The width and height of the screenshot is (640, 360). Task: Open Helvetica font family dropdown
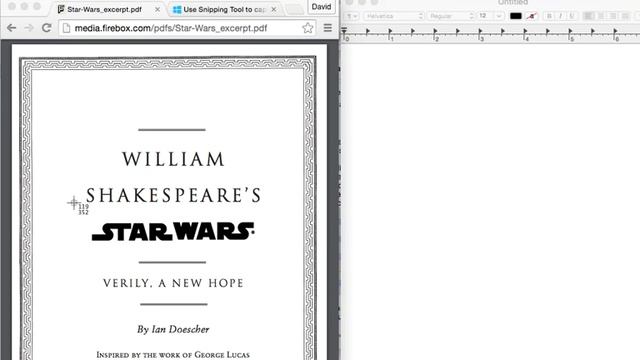393,16
